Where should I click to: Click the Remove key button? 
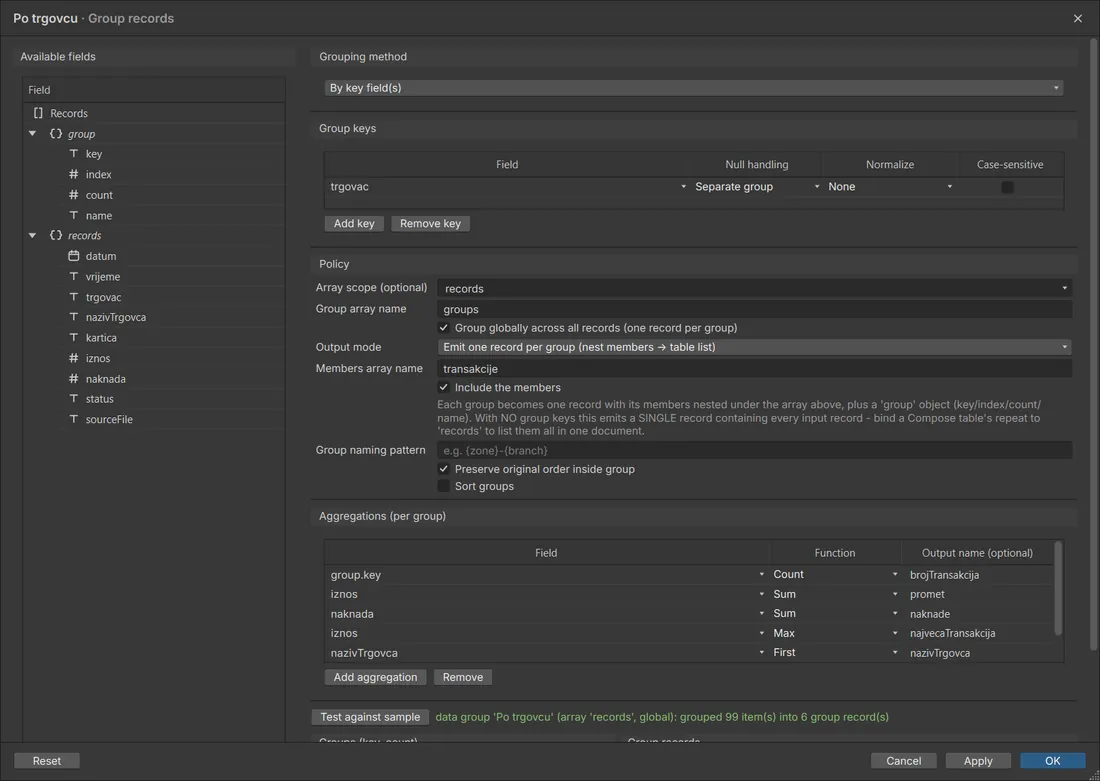tap(431, 224)
